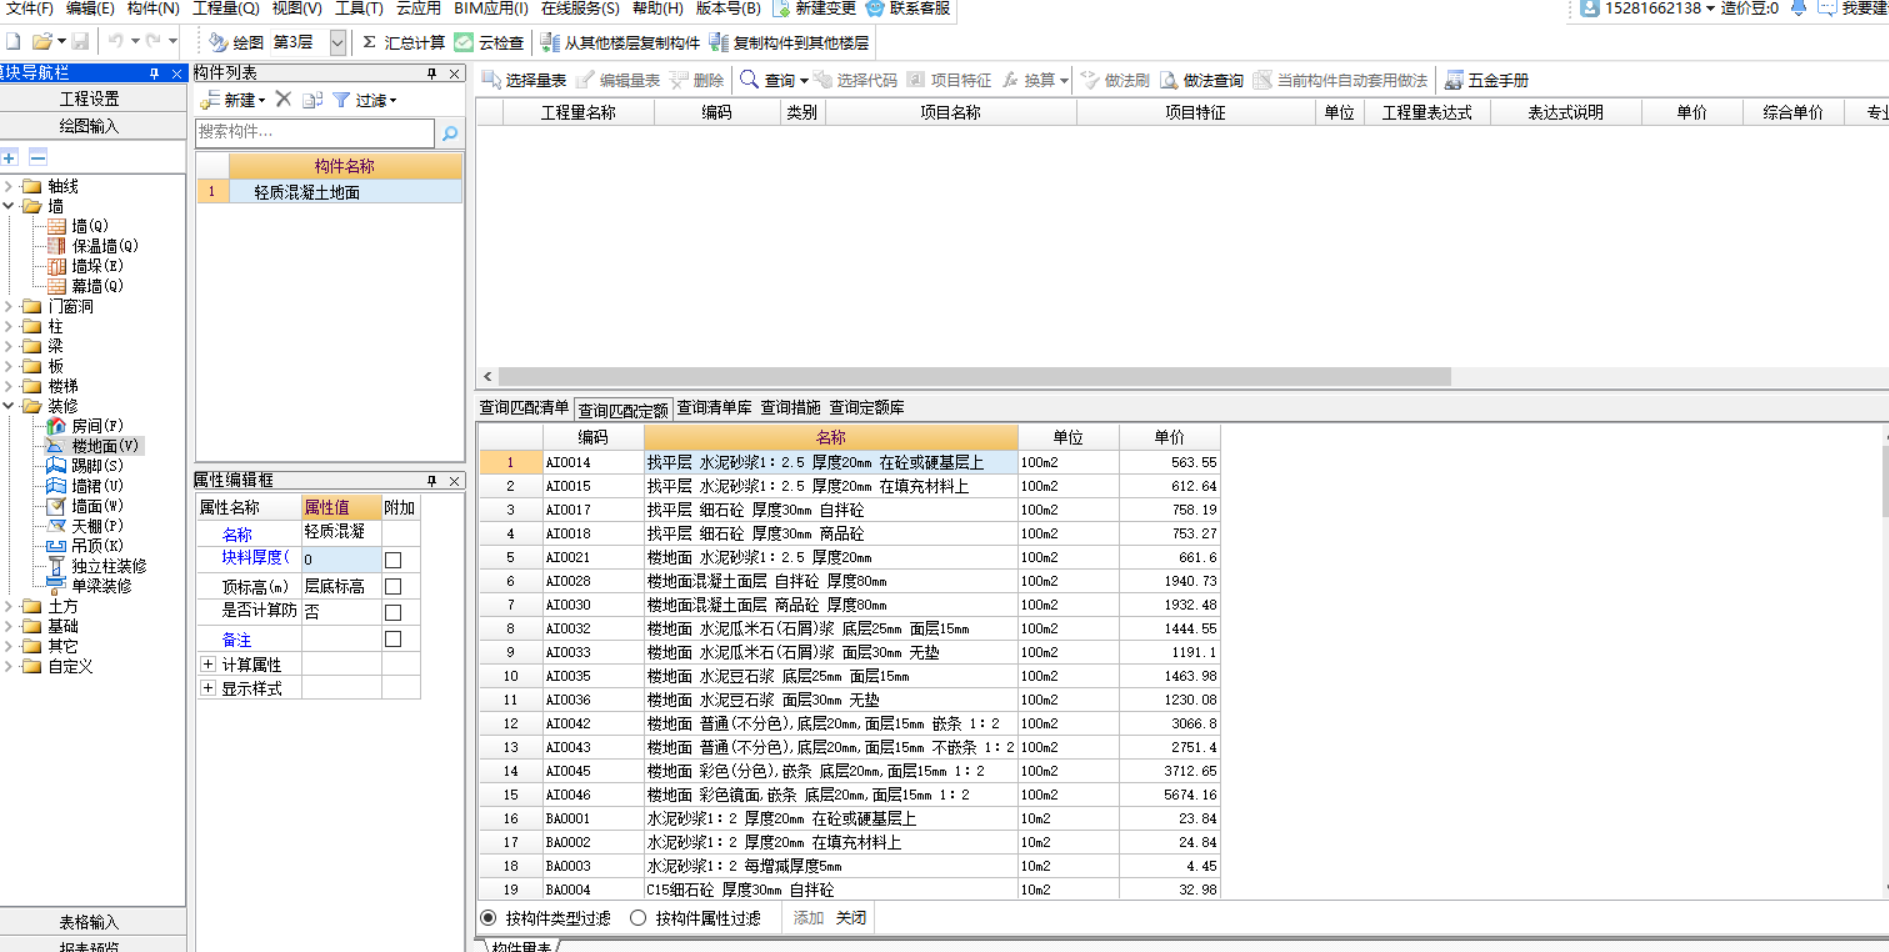Switch to 查询清单库 tab

714,408
